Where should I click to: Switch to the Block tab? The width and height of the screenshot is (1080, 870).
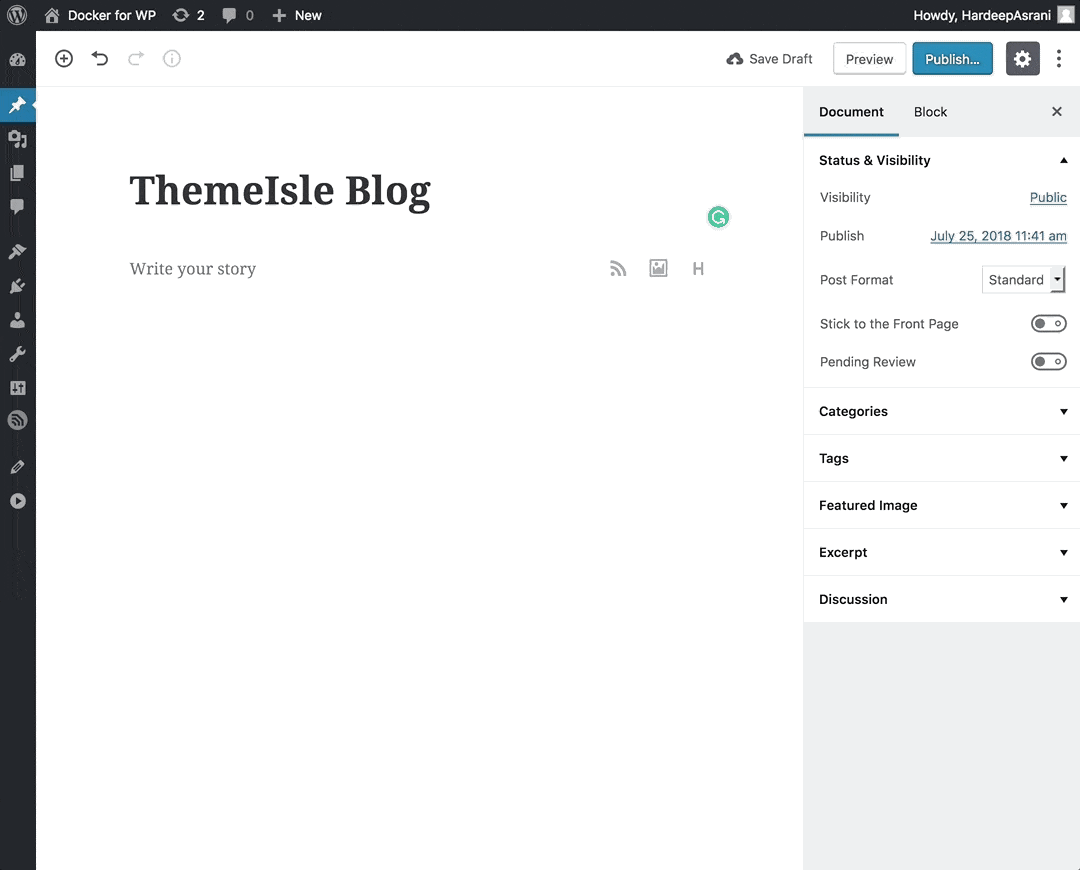[930, 112]
